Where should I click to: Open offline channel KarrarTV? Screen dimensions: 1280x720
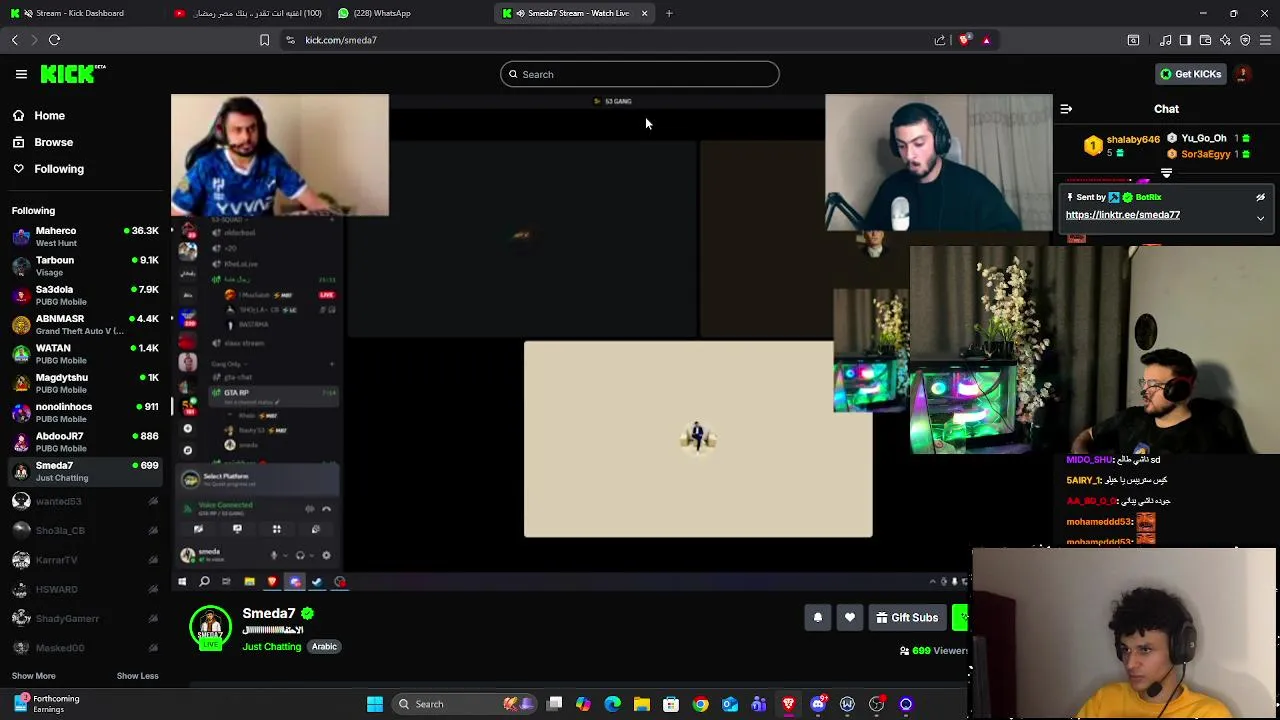point(85,560)
